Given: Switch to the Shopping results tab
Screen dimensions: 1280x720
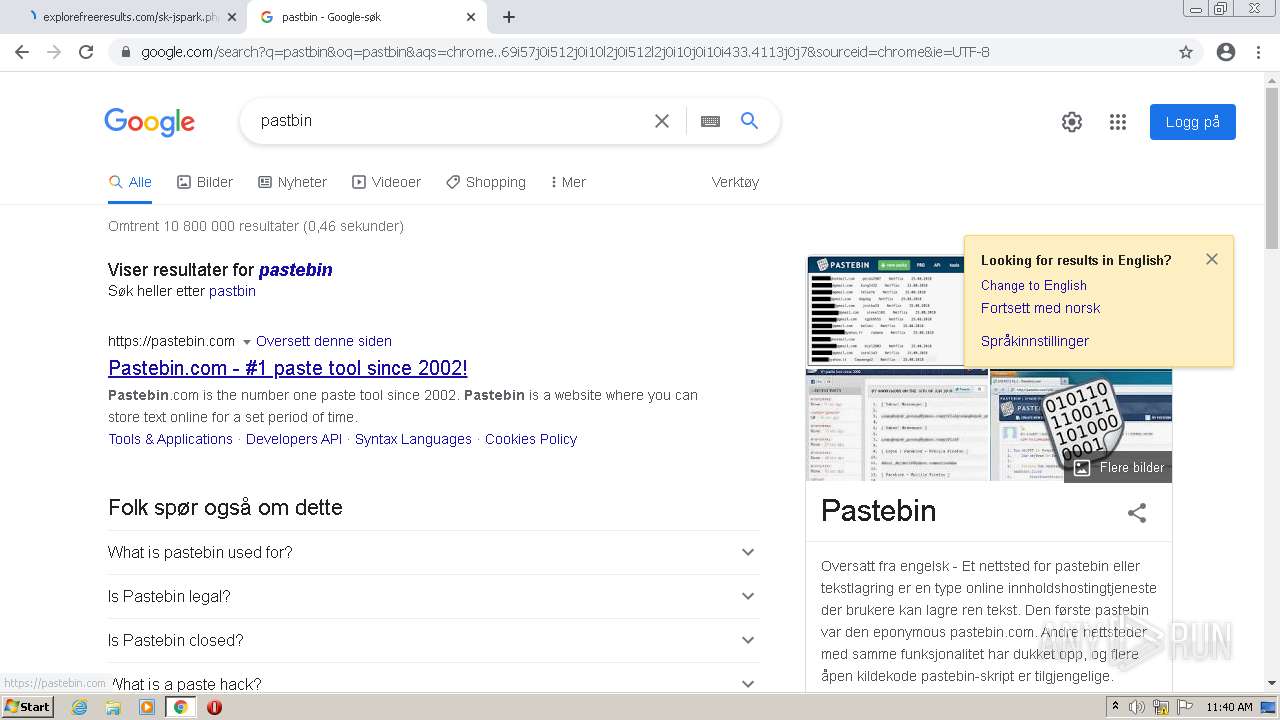Looking at the screenshot, I should [486, 182].
